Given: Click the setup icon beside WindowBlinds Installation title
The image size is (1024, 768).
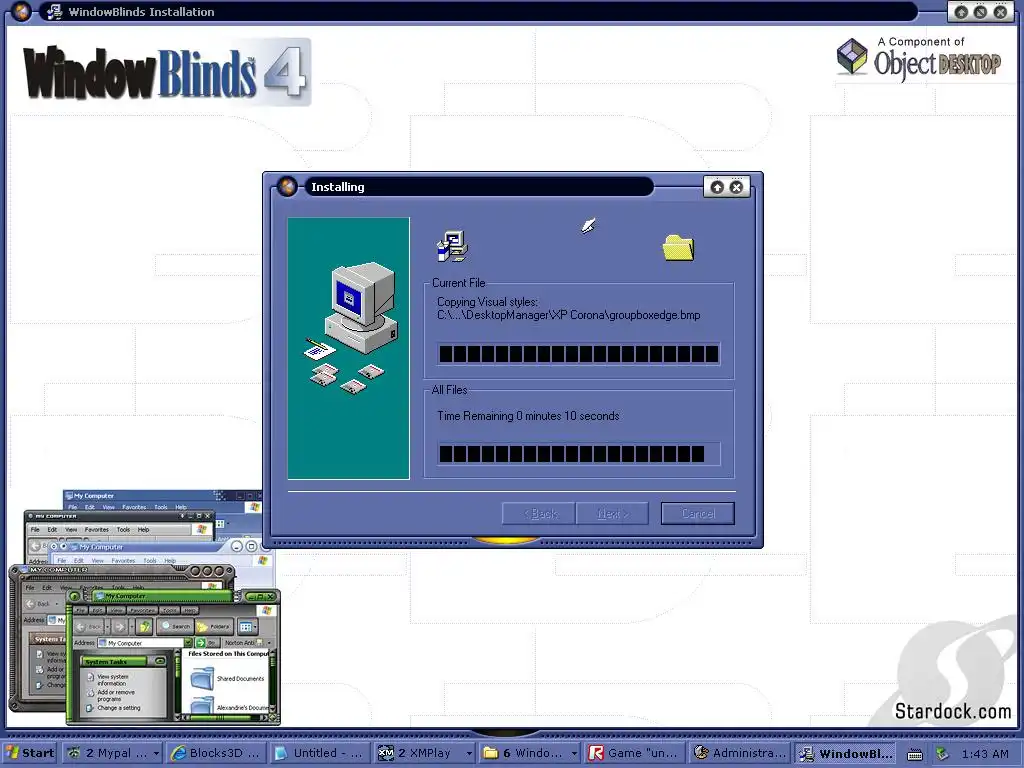Looking at the screenshot, I should coord(55,12).
